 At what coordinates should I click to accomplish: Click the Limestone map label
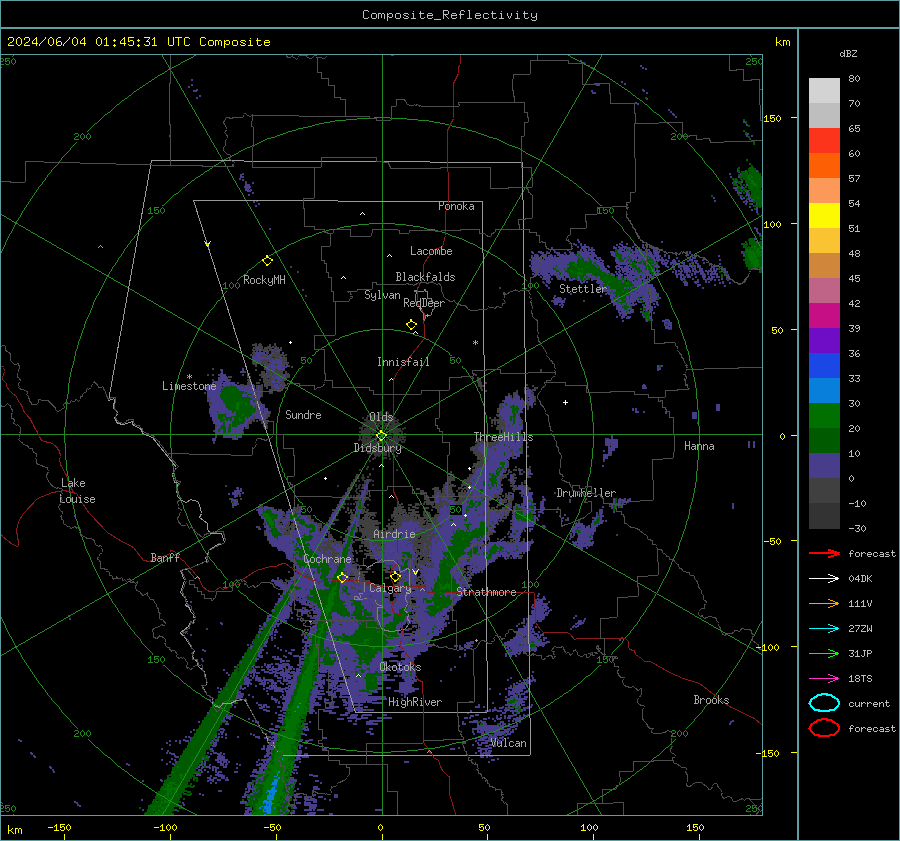pyautogui.click(x=189, y=386)
